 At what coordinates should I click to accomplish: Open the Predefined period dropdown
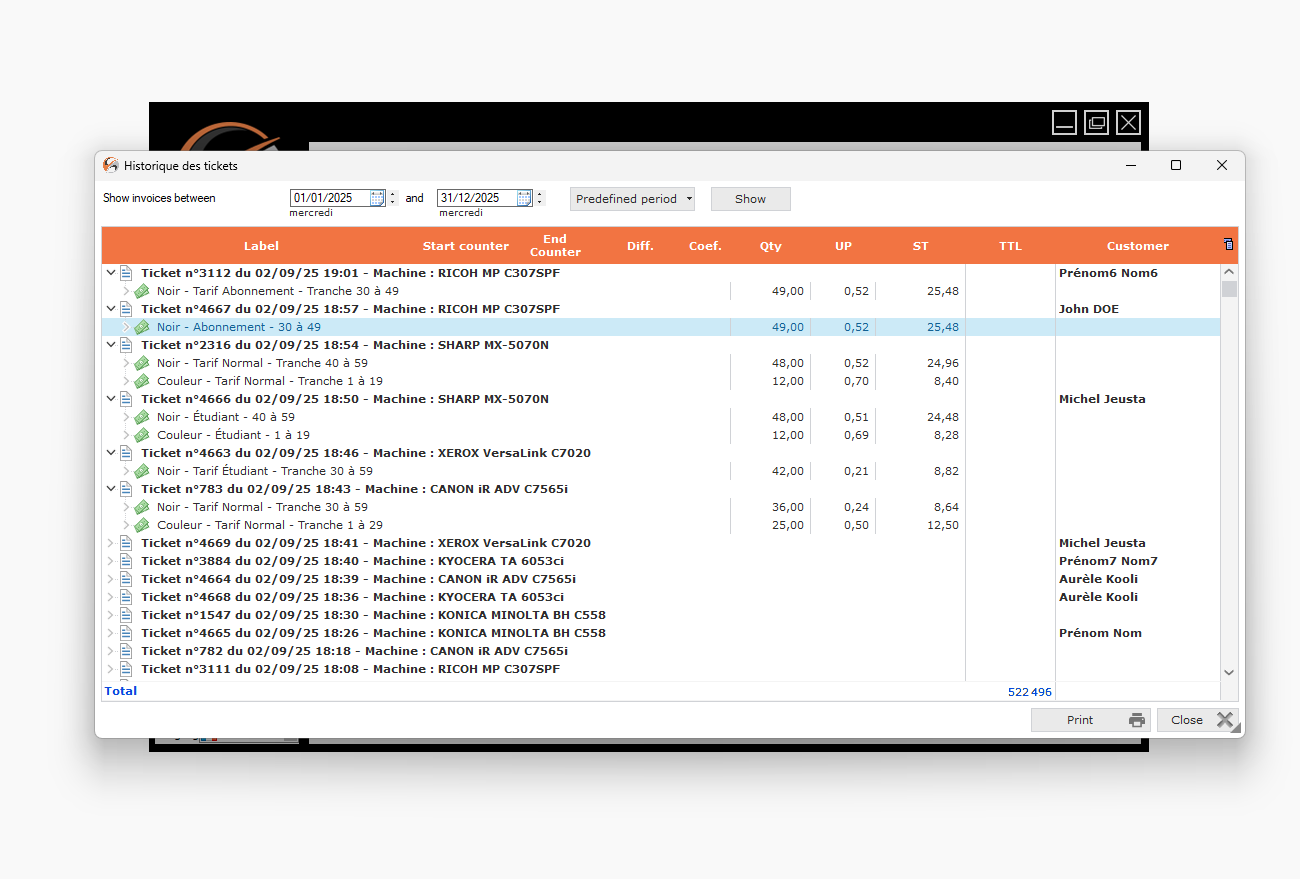coord(632,199)
